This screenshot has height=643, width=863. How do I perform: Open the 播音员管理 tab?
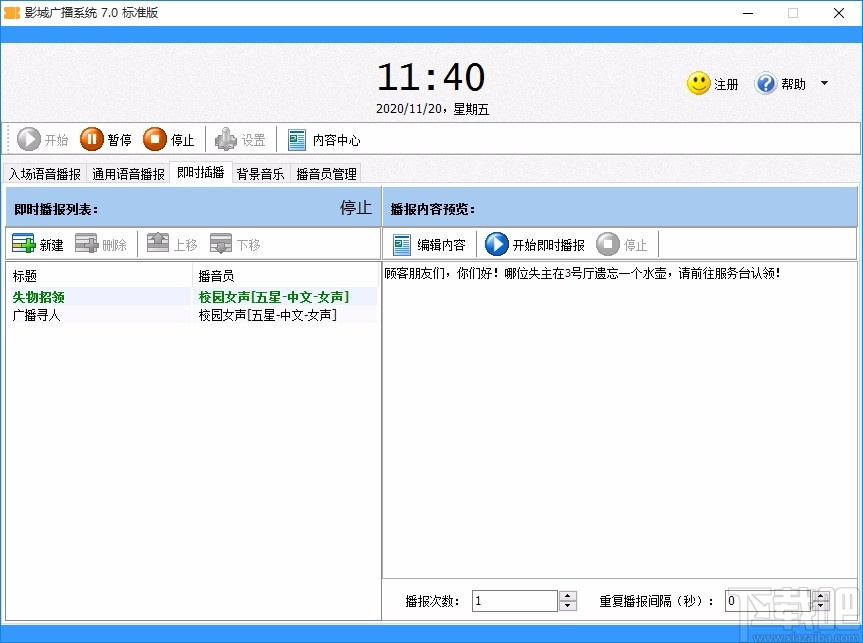[x=324, y=172]
